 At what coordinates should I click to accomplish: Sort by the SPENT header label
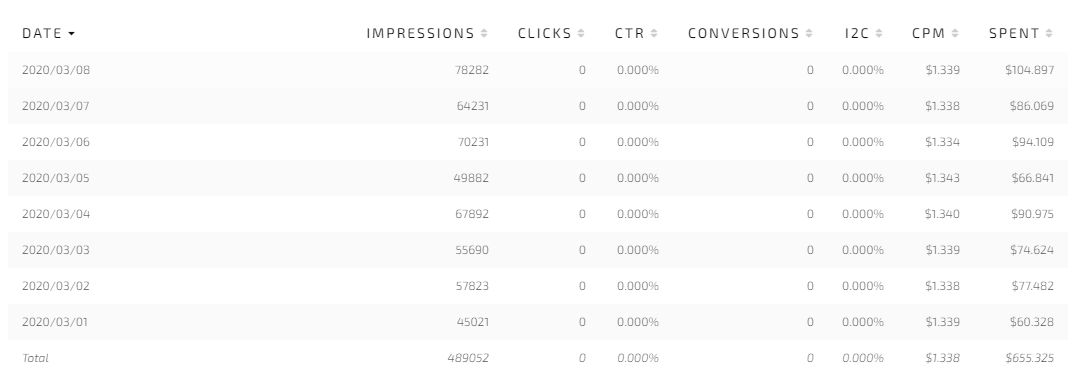click(1014, 33)
